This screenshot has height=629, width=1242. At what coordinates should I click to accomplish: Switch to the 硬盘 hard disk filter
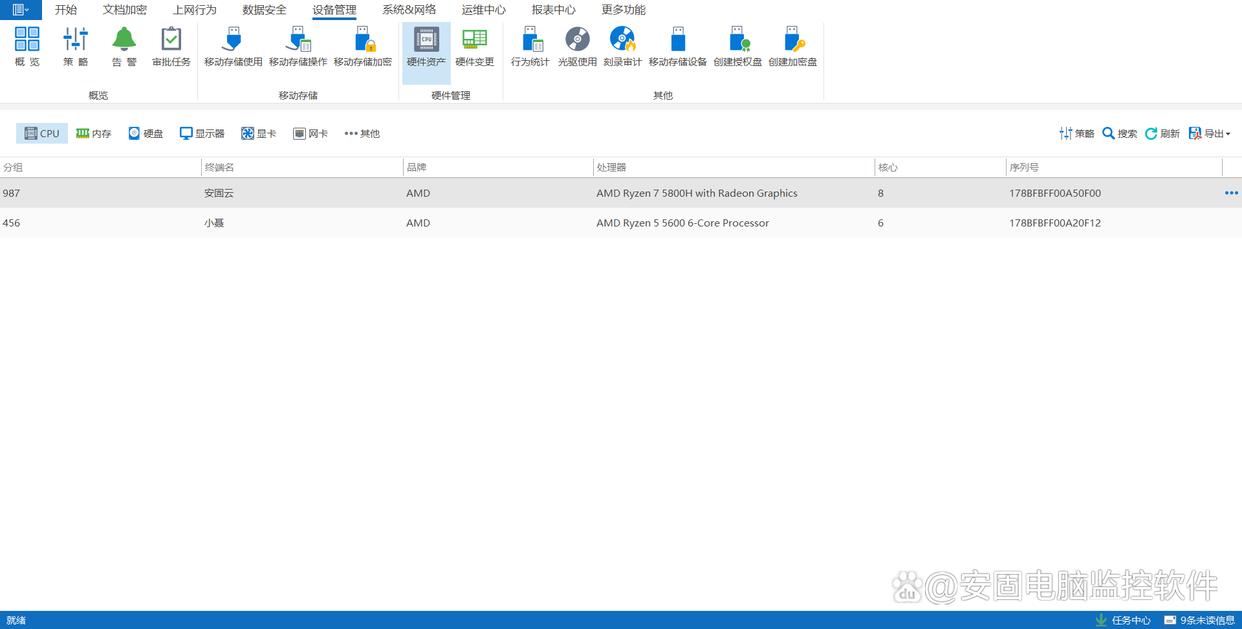pyautogui.click(x=145, y=134)
